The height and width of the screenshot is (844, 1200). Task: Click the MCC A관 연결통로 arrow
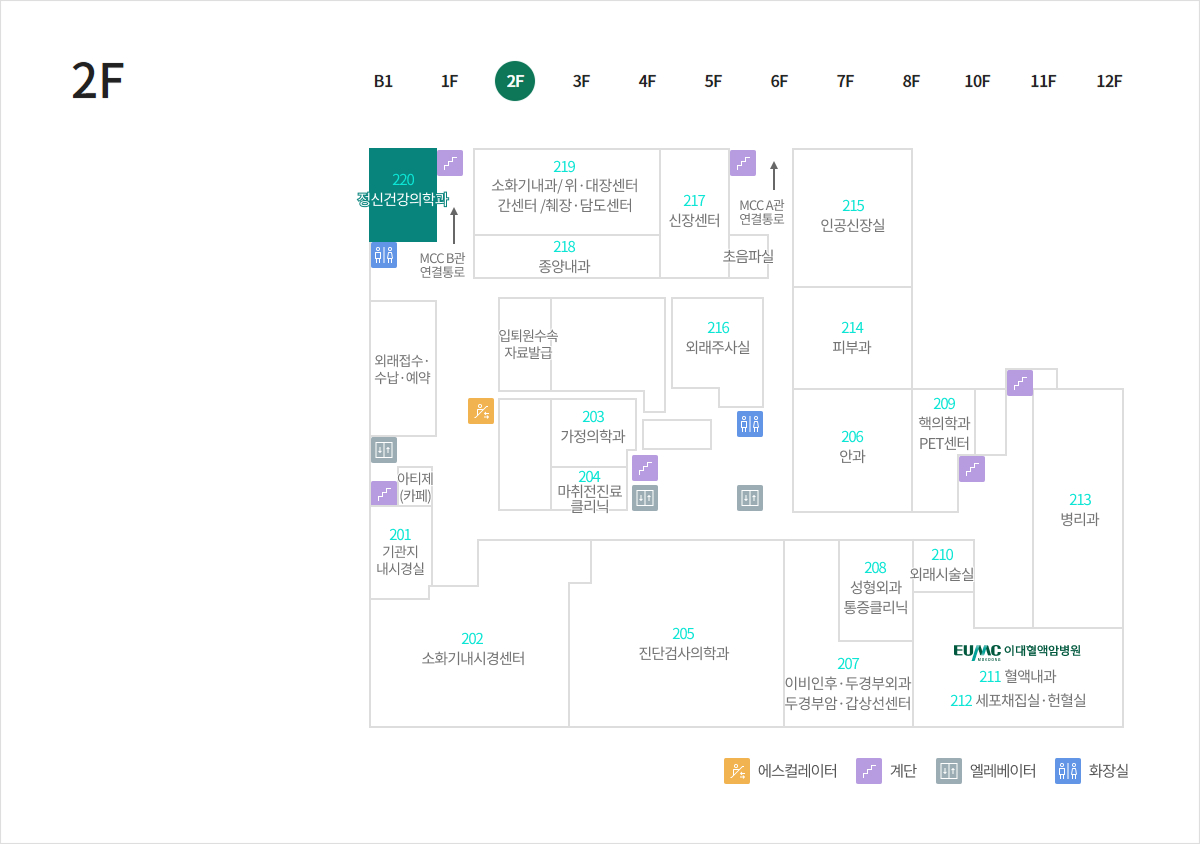[x=774, y=175]
